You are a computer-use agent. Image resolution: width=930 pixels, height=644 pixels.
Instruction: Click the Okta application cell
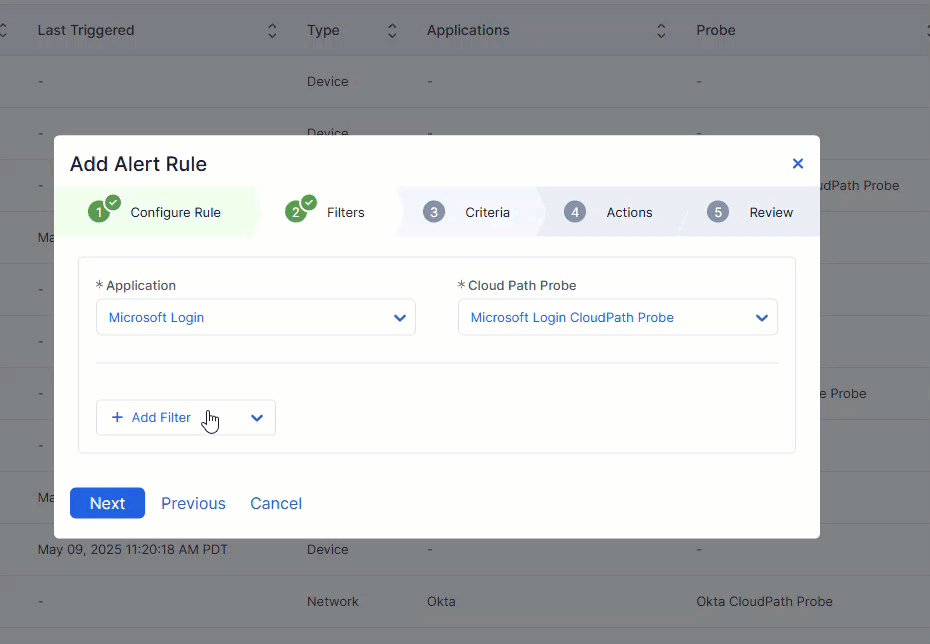pyautogui.click(x=441, y=601)
